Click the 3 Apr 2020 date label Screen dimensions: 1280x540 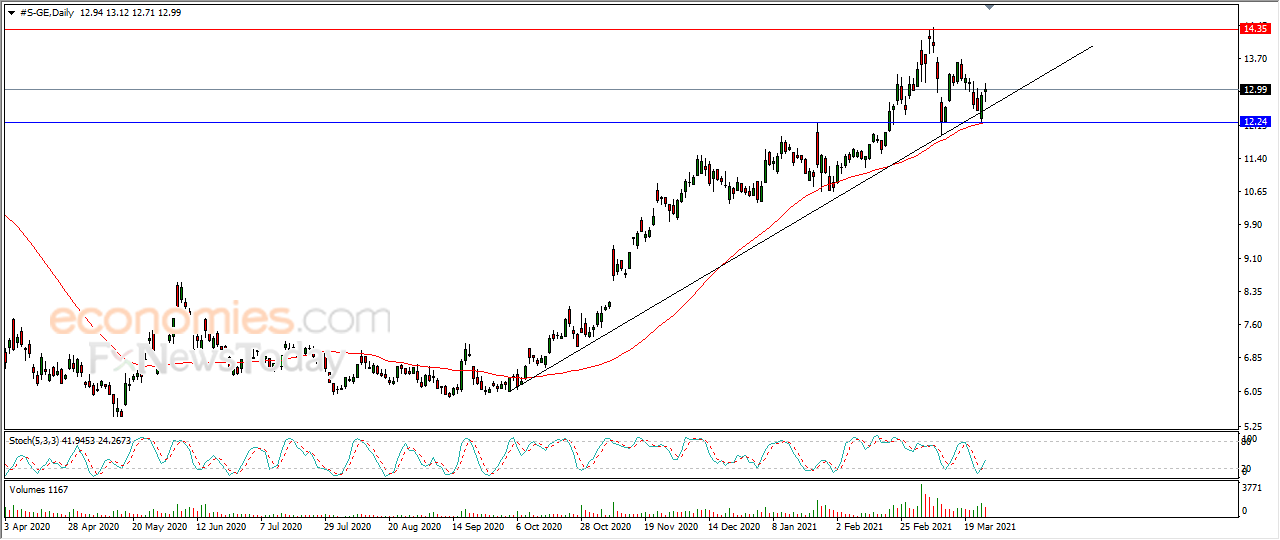[x=28, y=525]
